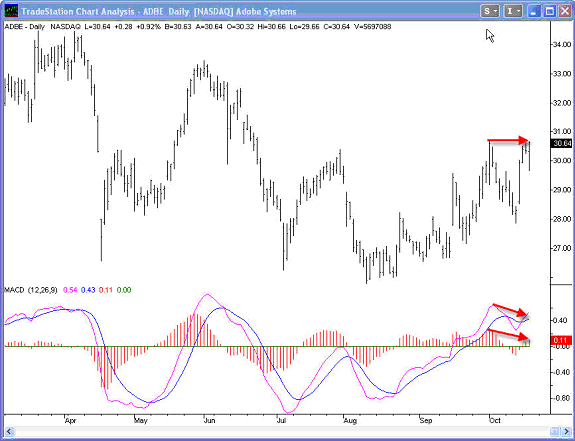Click the '31.00' price axis label
This screenshot has height=441, width=575.
562,131
